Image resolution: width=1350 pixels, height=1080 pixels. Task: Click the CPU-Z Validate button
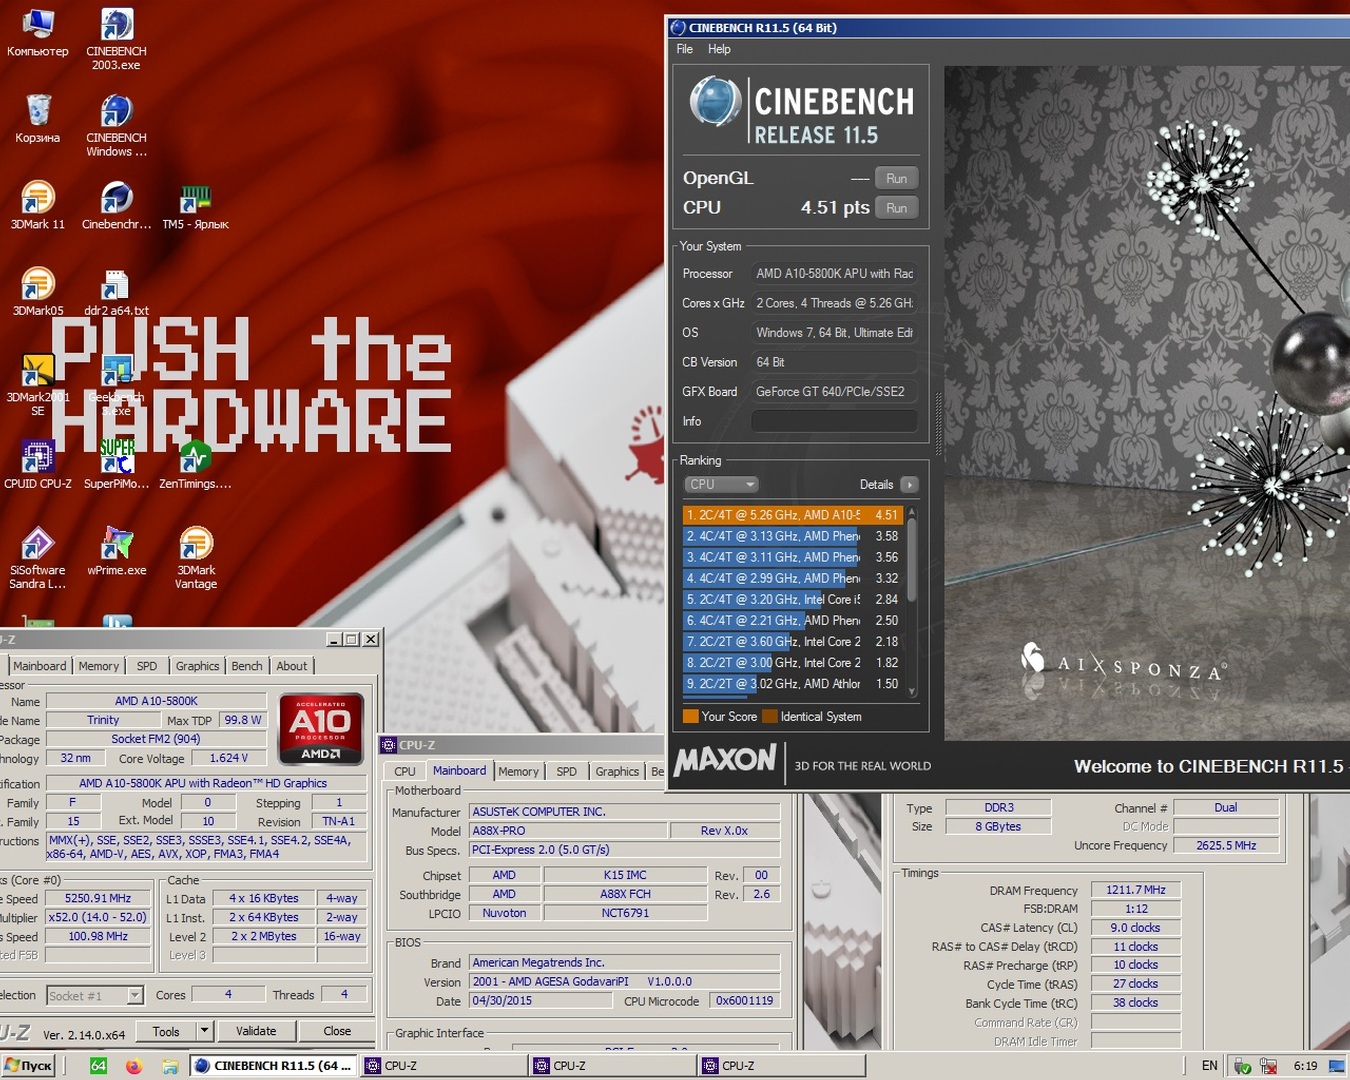coord(256,1031)
